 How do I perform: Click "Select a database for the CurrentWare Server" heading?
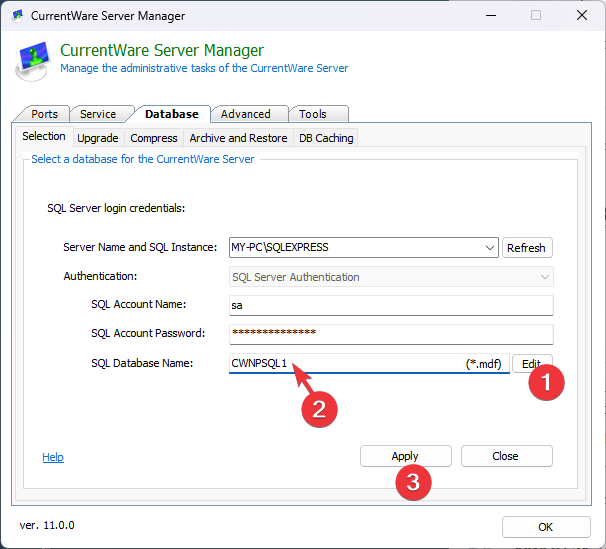click(143, 159)
